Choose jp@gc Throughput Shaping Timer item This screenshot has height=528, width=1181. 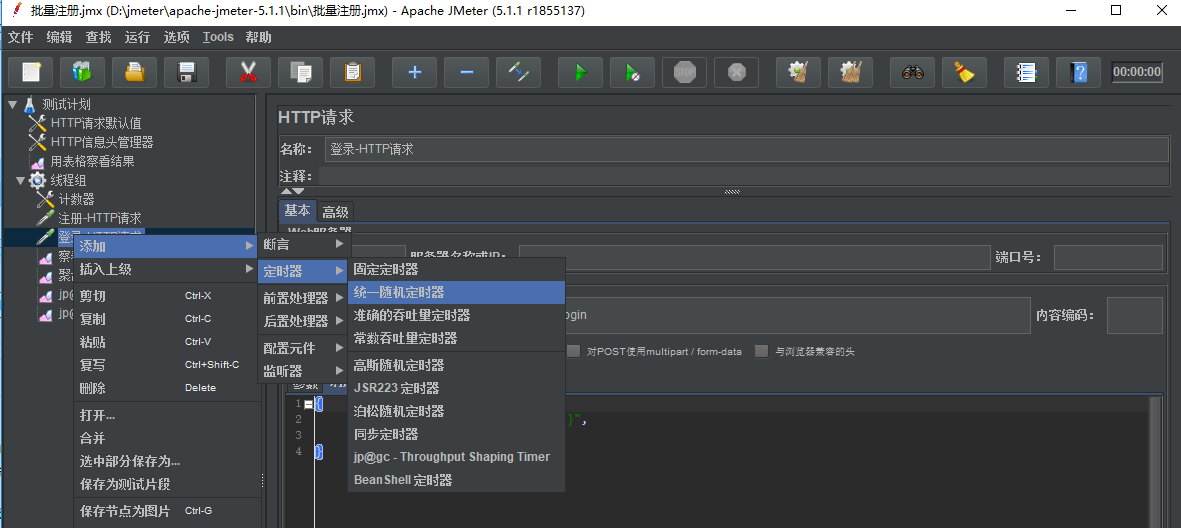coord(456,457)
